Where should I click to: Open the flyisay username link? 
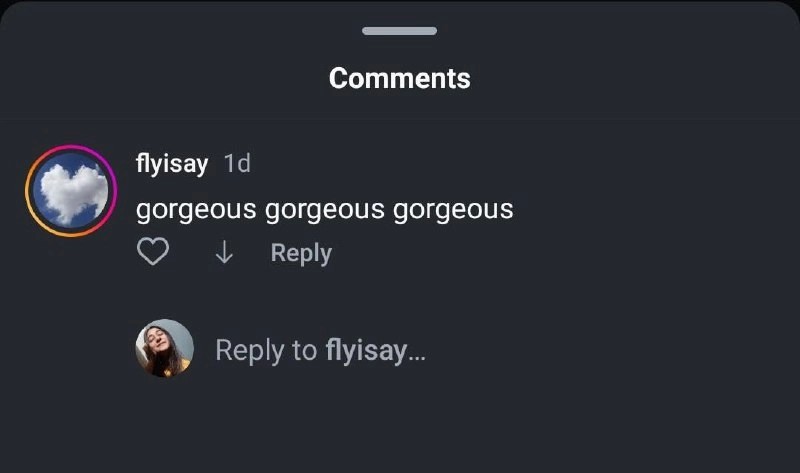[172, 164]
